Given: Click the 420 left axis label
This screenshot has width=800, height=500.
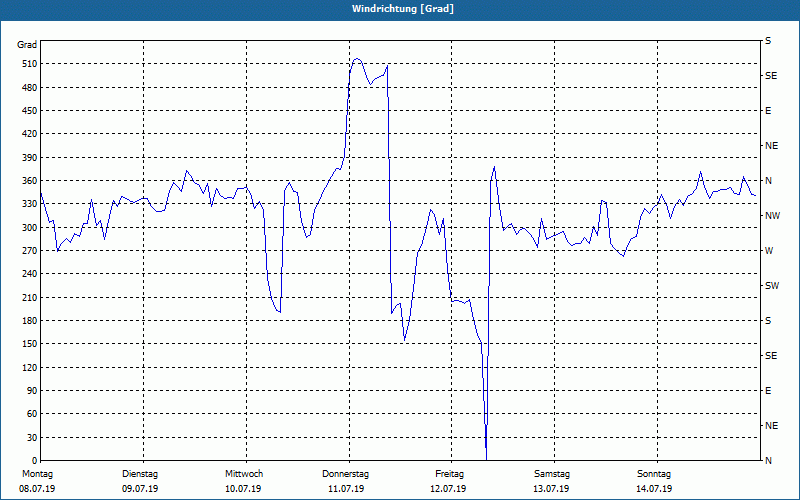Looking at the screenshot, I should (x=29, y=134).
